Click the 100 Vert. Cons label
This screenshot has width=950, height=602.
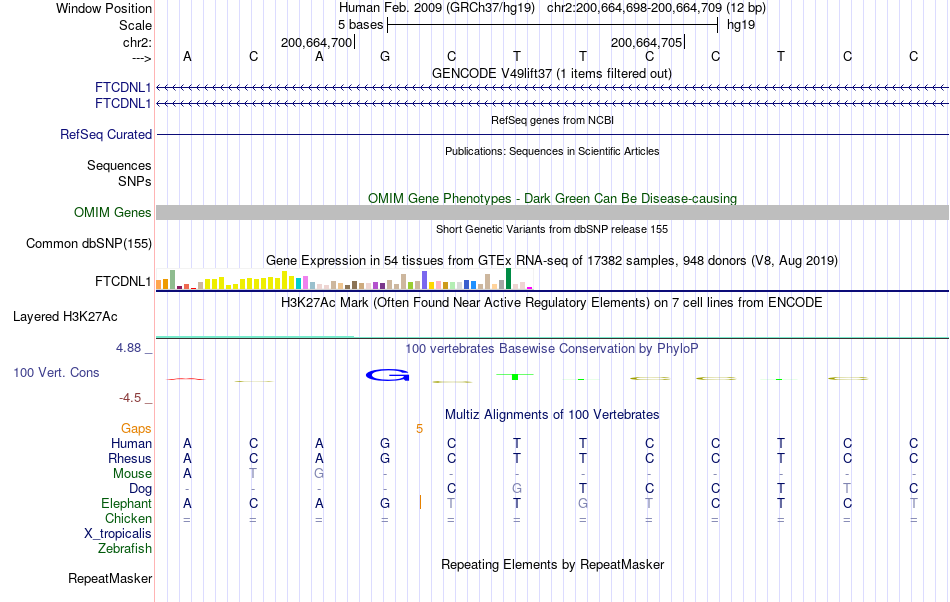point(56,372)
